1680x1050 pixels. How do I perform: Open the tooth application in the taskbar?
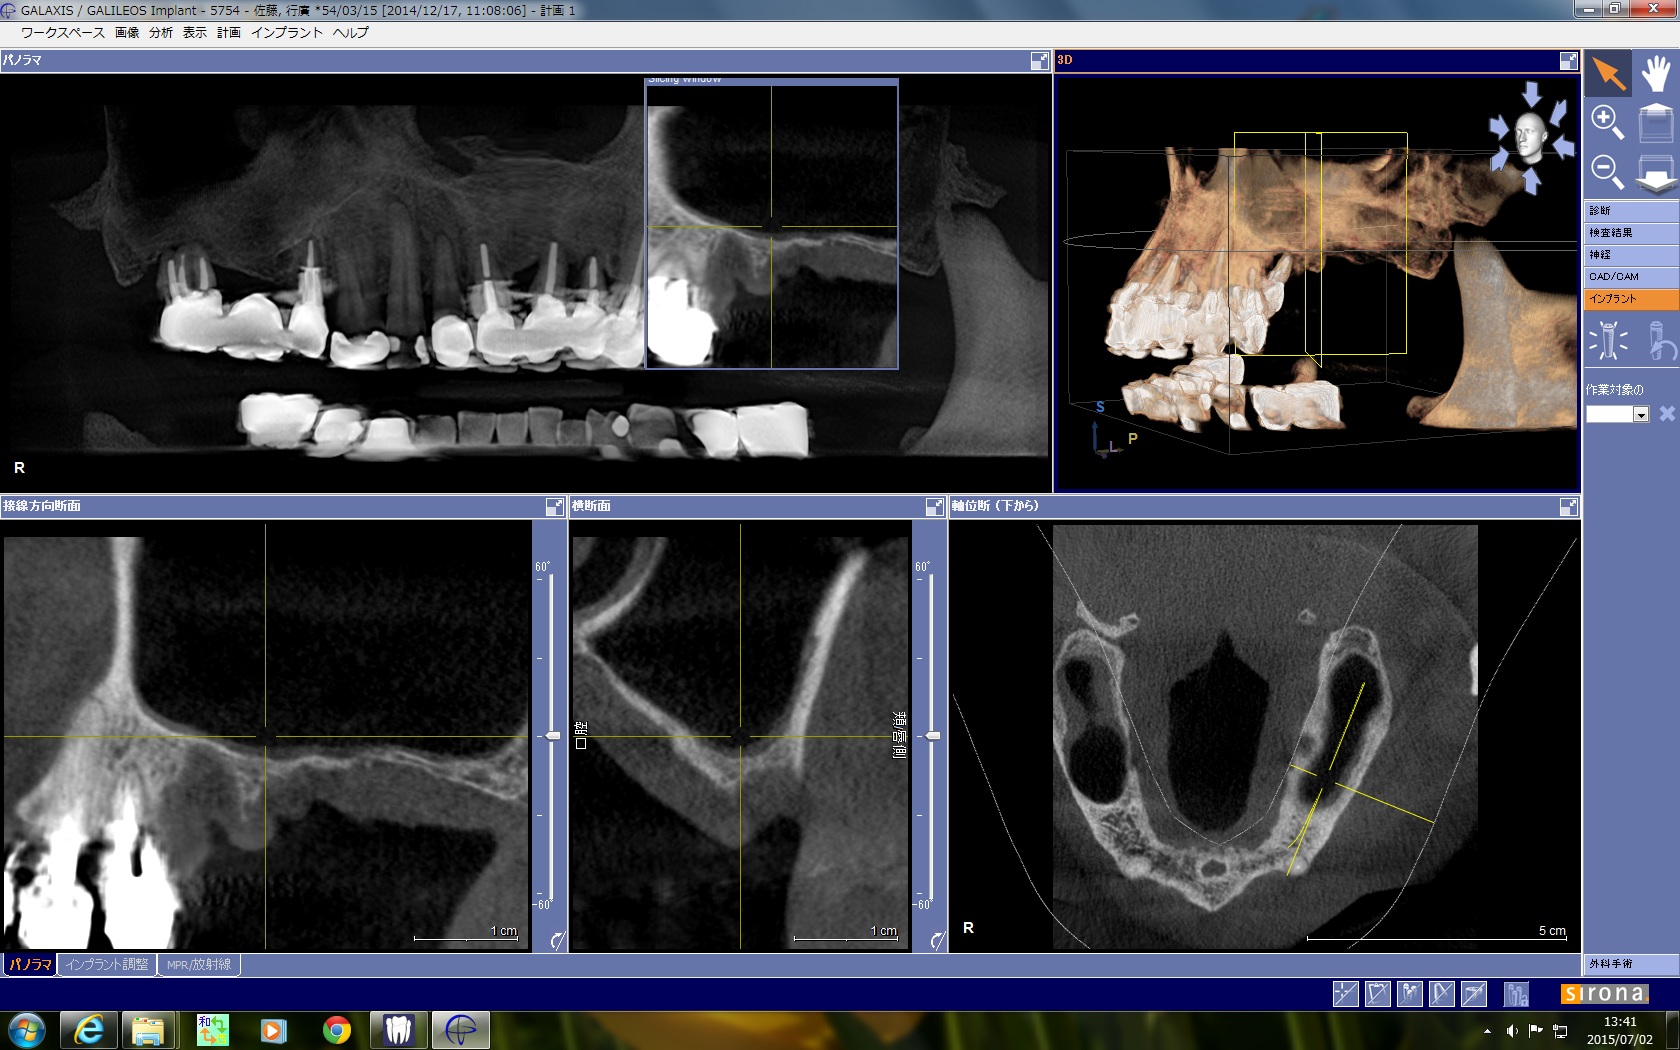tap(399, 1030)
